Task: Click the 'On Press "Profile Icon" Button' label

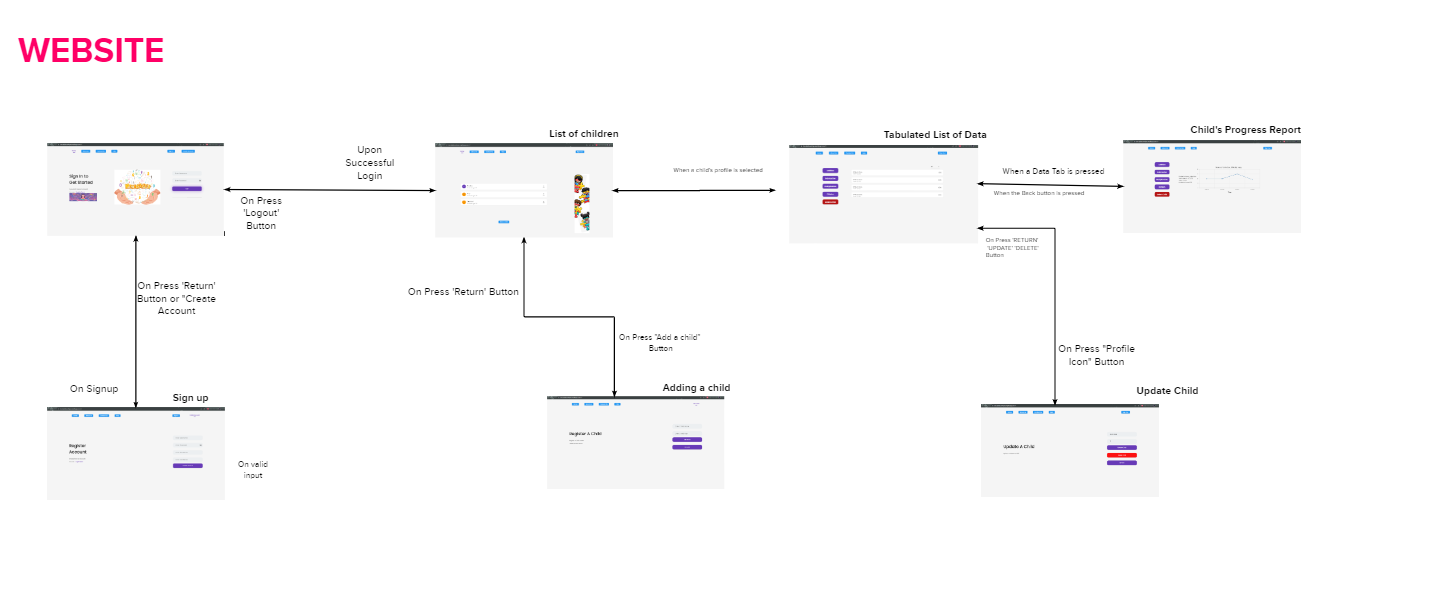Action: click(x=1097, y=355)
